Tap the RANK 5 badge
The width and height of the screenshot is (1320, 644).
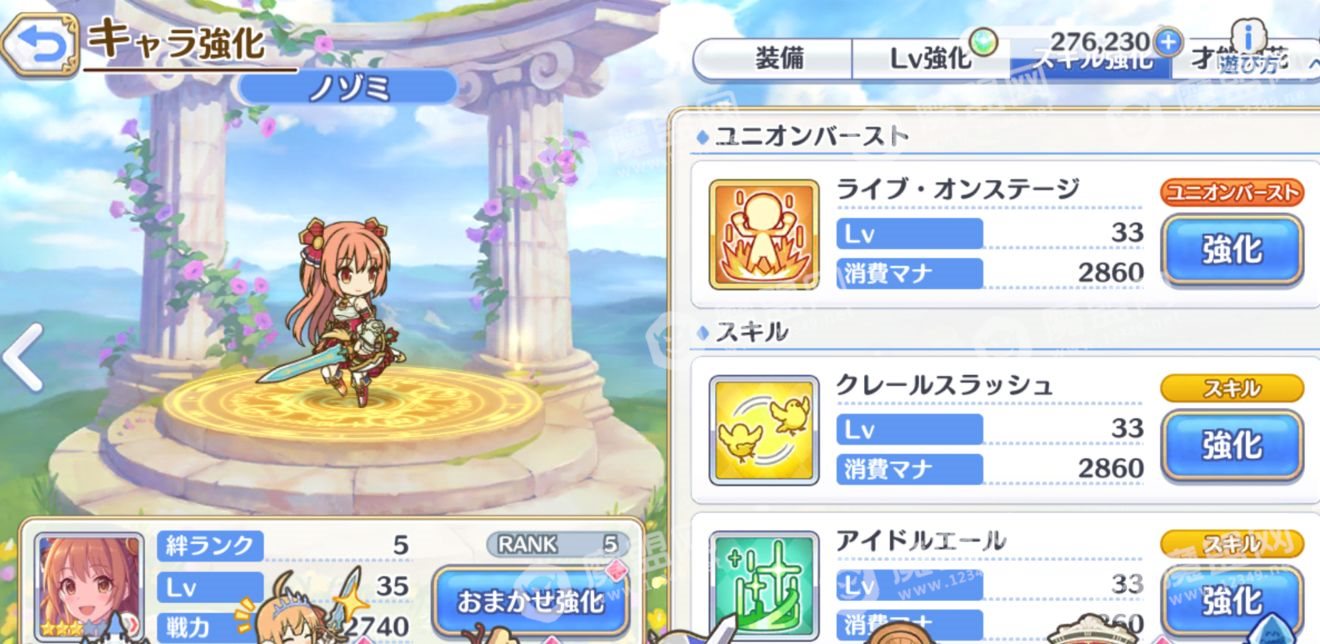(558, 544)
